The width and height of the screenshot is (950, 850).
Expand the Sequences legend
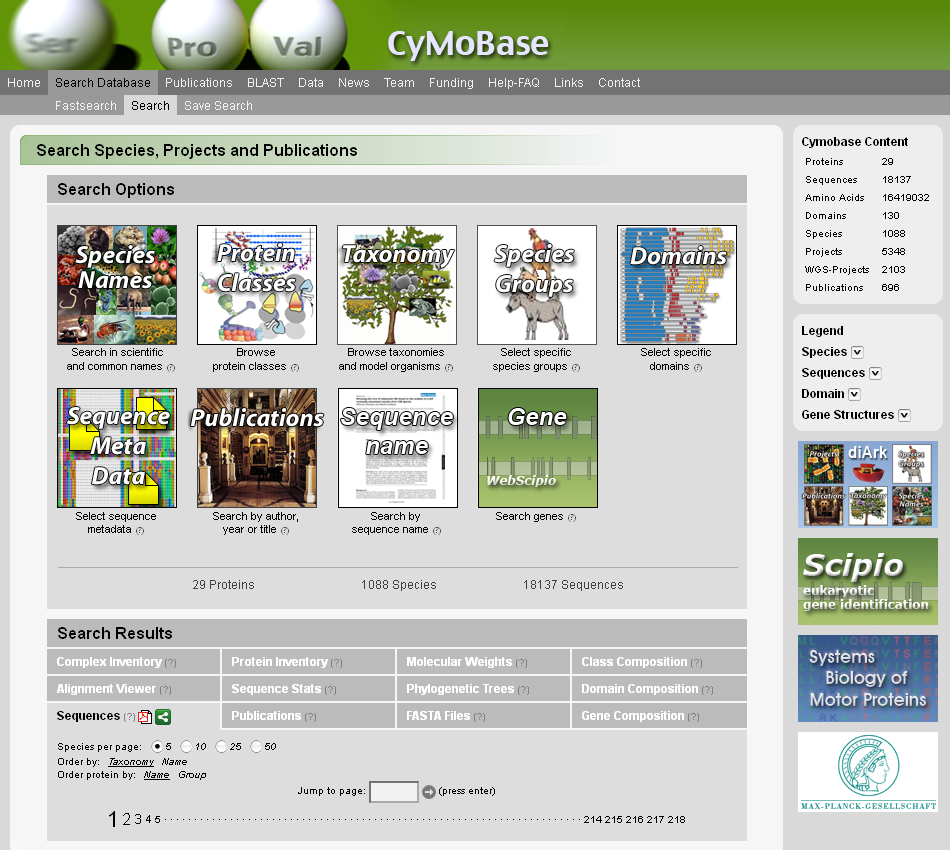coord(875,373)
